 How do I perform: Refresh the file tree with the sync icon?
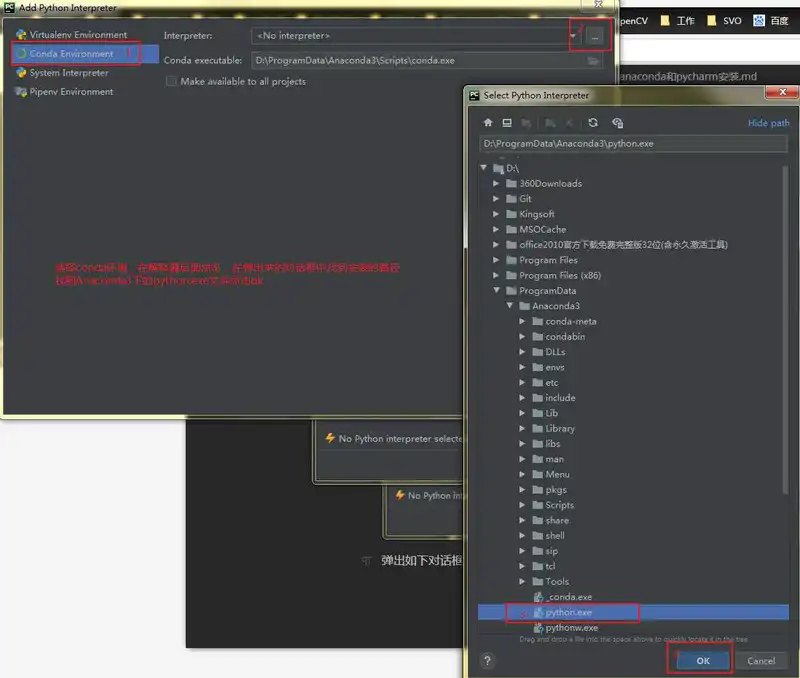coord(593,123)
